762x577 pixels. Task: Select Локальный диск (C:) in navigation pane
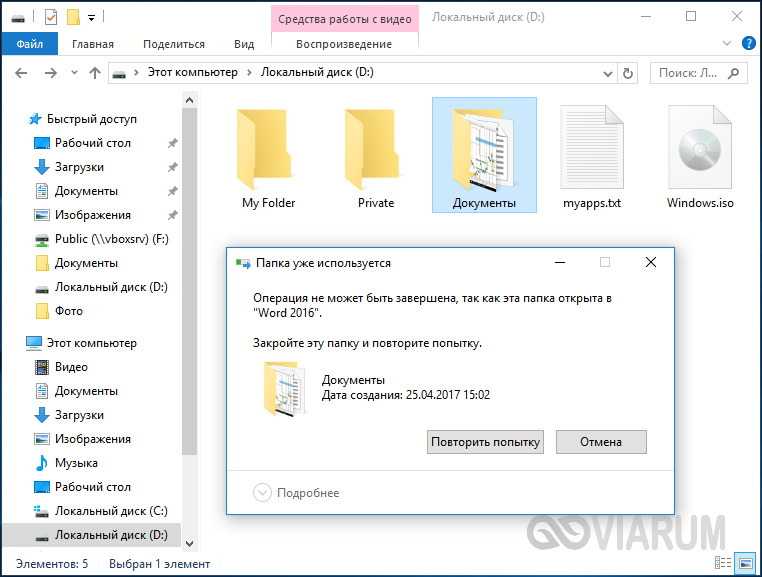(111, 511)
